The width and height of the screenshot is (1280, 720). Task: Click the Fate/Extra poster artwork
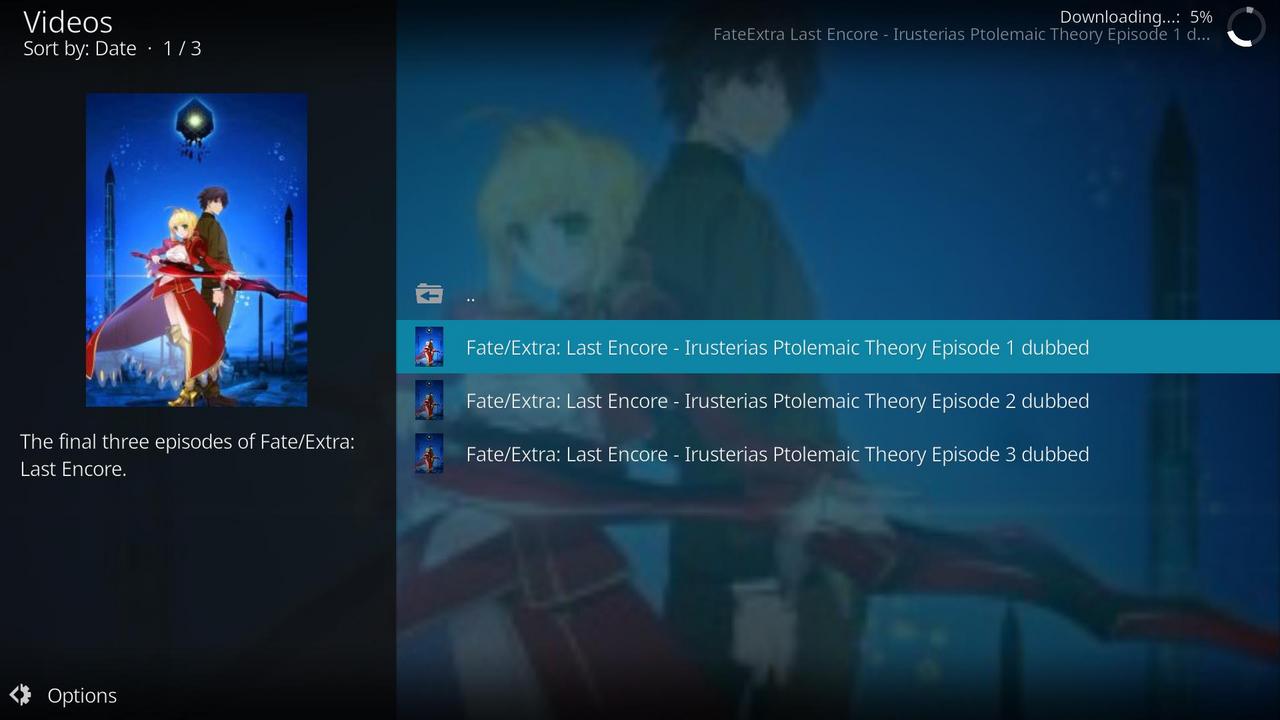coord(196,250)
